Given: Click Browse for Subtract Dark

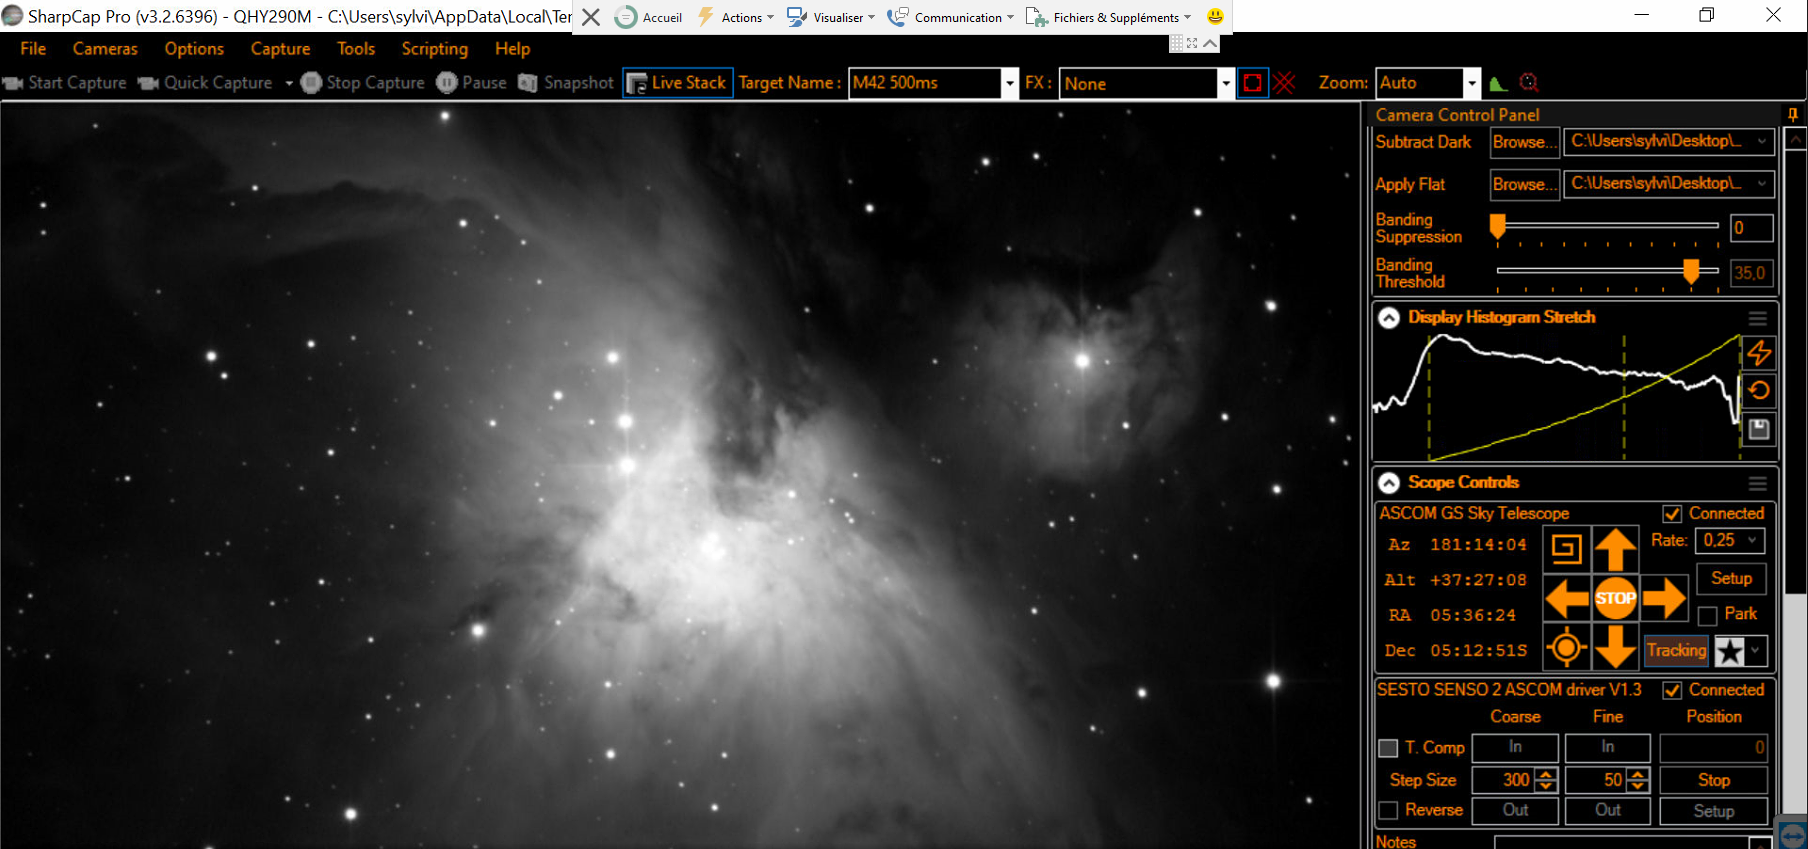Looking at the screenshot, I should (1524, 142).
